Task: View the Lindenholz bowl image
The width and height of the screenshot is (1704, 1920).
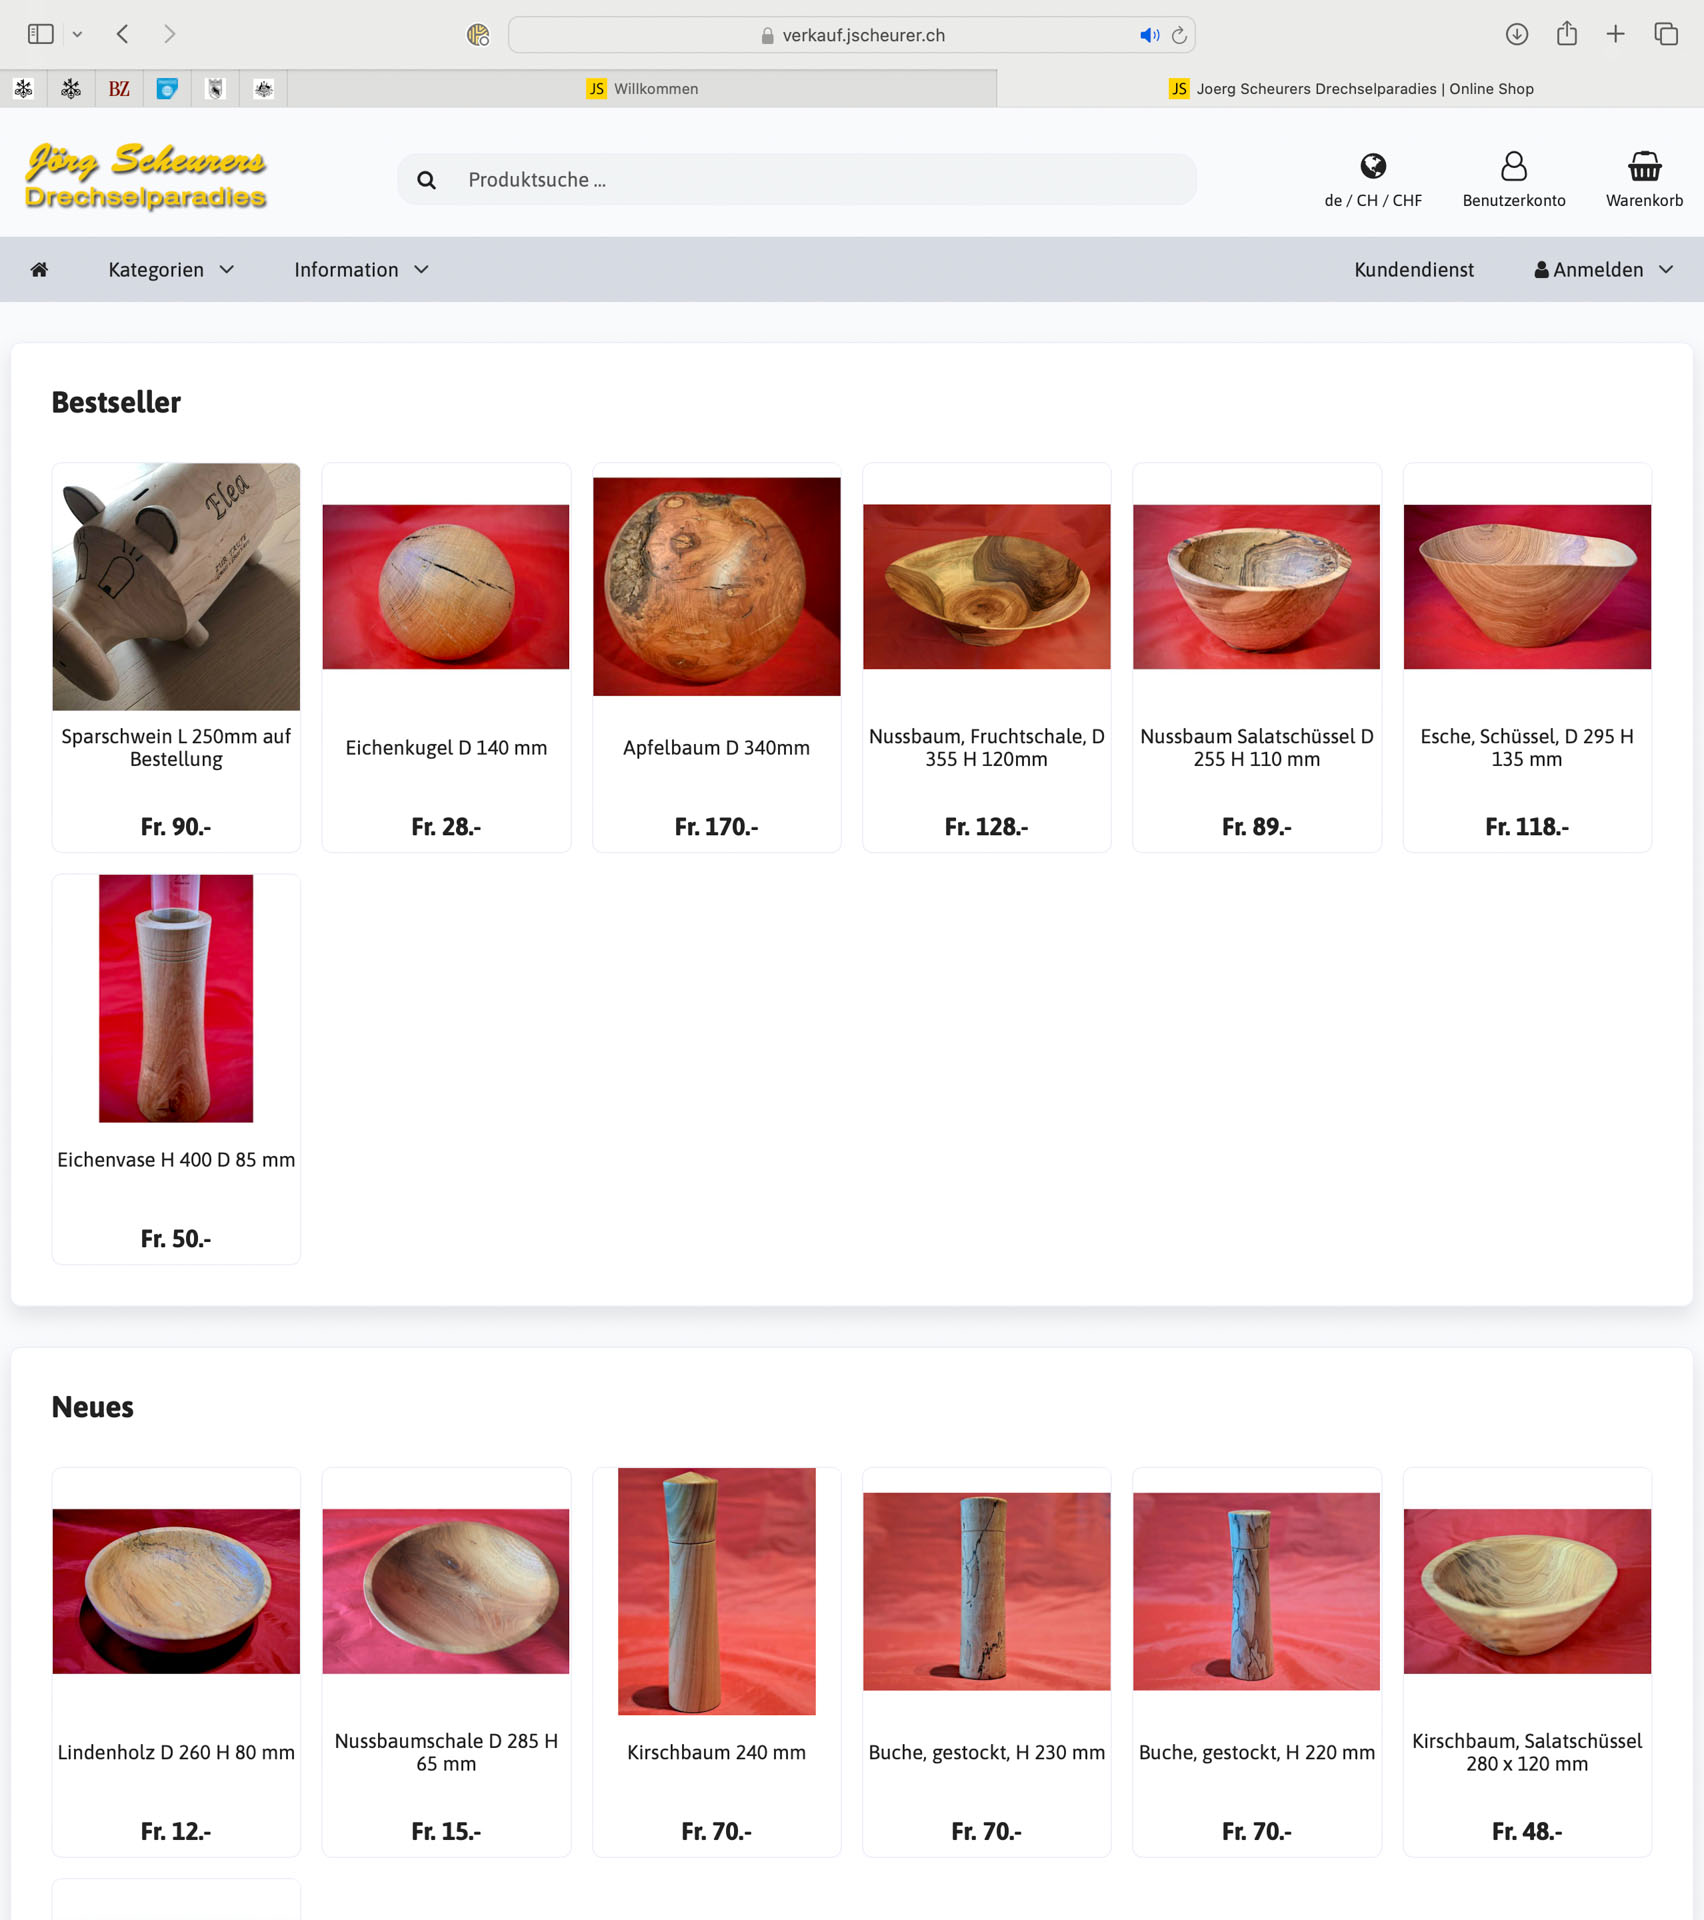Action: point(176,1592)
